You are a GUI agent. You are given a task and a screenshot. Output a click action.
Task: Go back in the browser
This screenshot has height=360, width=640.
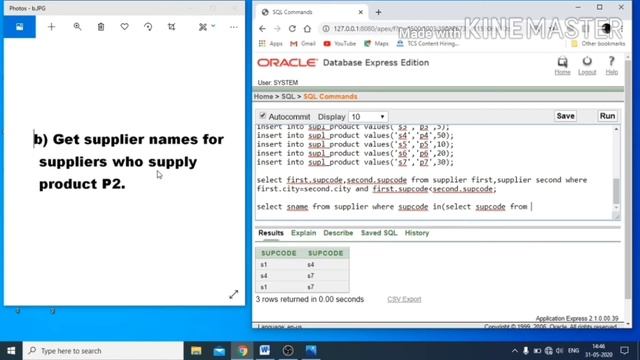(x=262, y=29)
